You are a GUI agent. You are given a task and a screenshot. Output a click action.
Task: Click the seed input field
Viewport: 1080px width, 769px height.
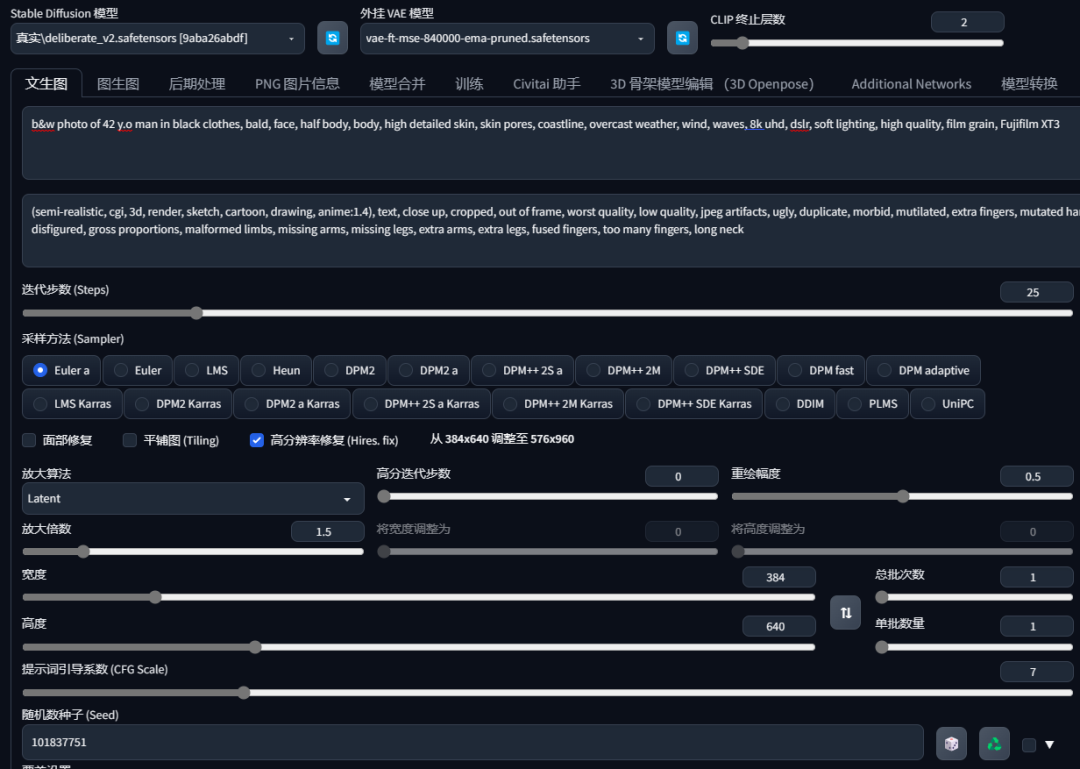[x=472, y=742]
